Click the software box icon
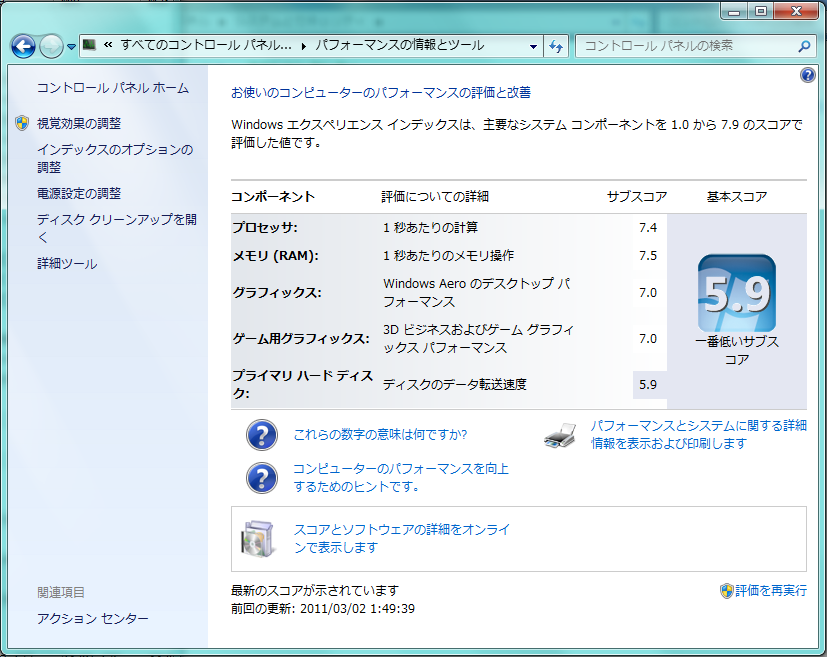Viewport: 827px width, 657px height. 257,539
